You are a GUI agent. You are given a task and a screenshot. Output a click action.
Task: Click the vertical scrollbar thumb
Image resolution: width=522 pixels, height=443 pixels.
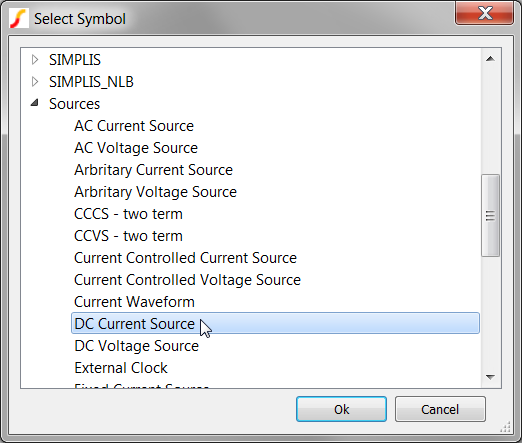[490, 215]
